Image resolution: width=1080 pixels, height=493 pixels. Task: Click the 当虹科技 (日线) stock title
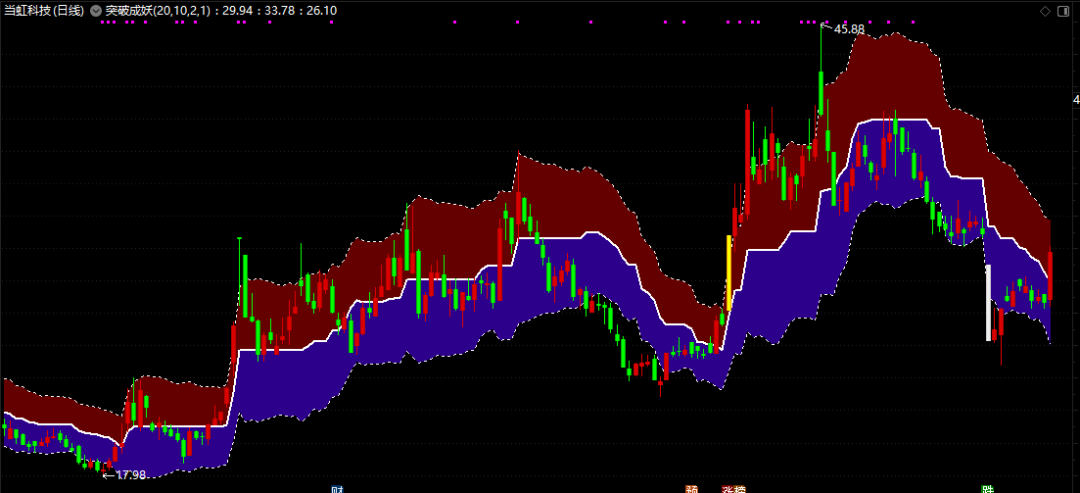[x=44, y=11]
